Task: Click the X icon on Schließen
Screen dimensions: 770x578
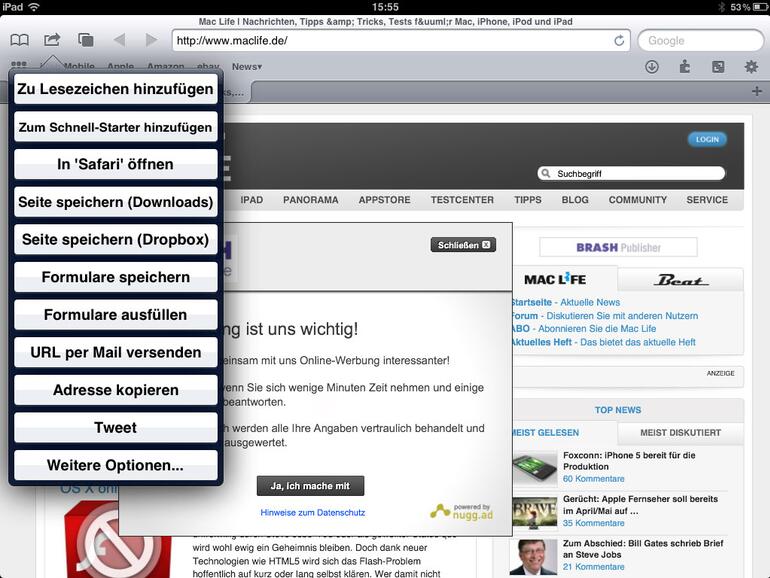Action: tap(486, 245)
